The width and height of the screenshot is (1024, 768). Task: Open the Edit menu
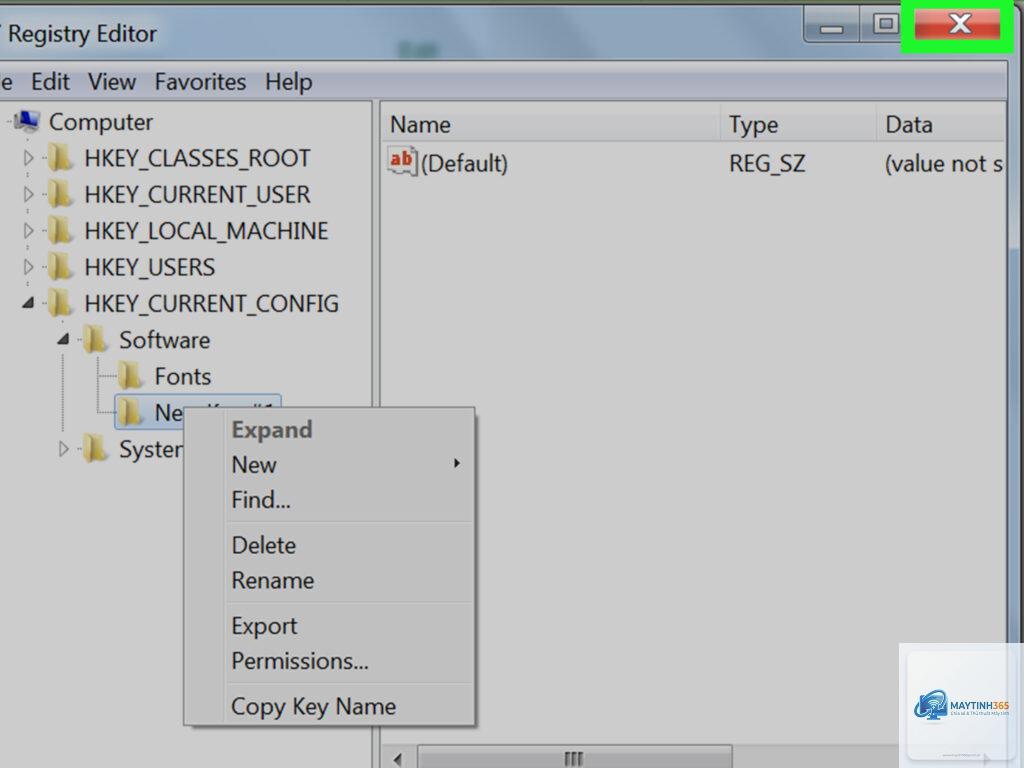point(50,82)
